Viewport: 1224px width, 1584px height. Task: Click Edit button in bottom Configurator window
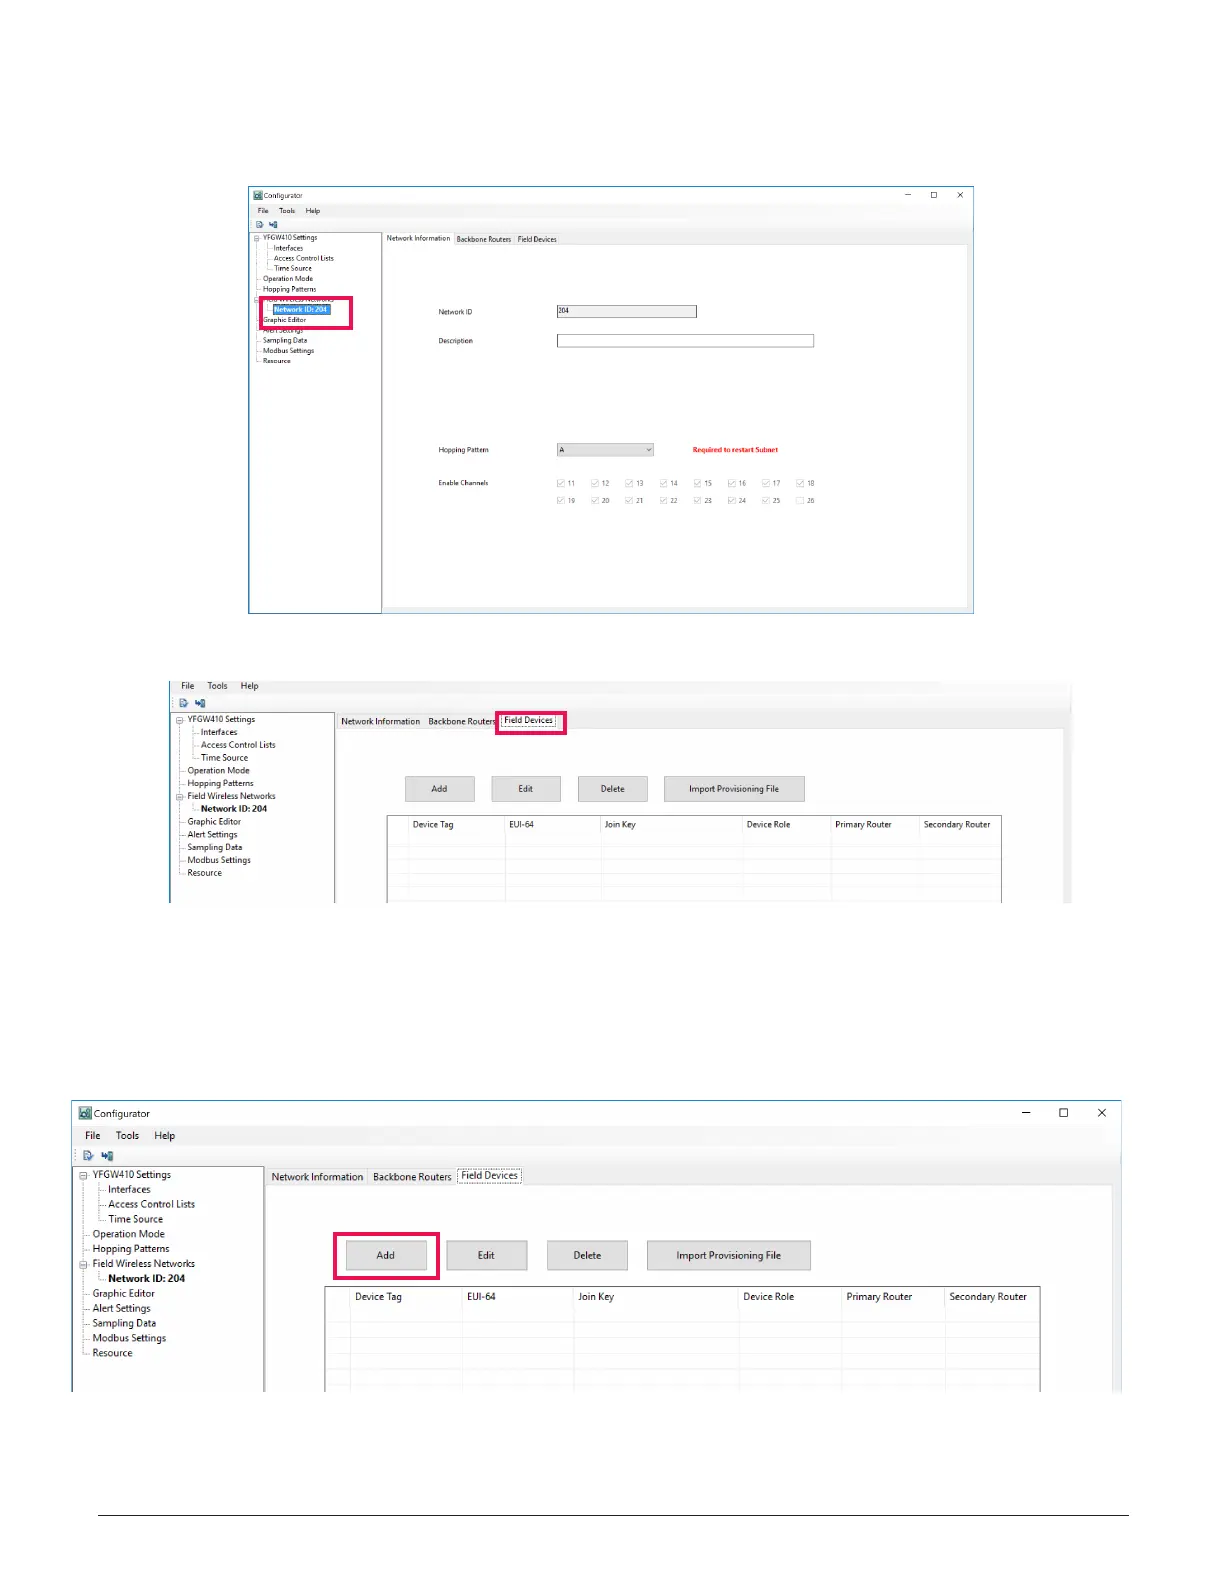point(486,1256)
